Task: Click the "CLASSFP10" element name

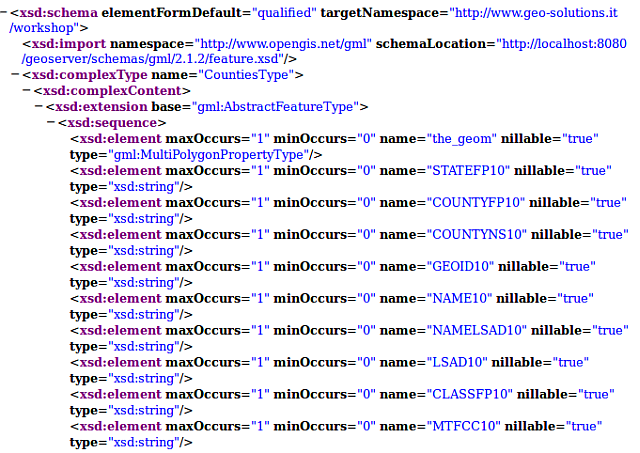Action: click(x=470, y=394)
